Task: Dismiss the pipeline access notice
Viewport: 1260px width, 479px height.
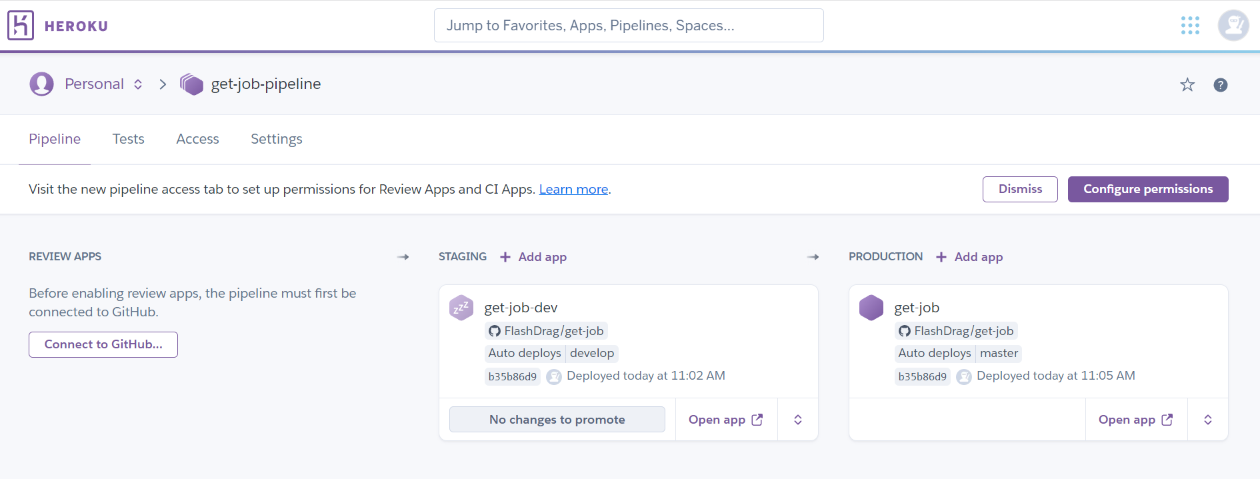Action: pyautogui.click(x=1020, y=189)
